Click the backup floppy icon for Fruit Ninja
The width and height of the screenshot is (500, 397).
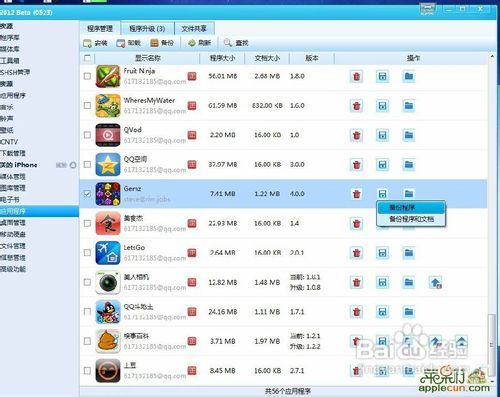pyautogui.click(x=382, y=76)
